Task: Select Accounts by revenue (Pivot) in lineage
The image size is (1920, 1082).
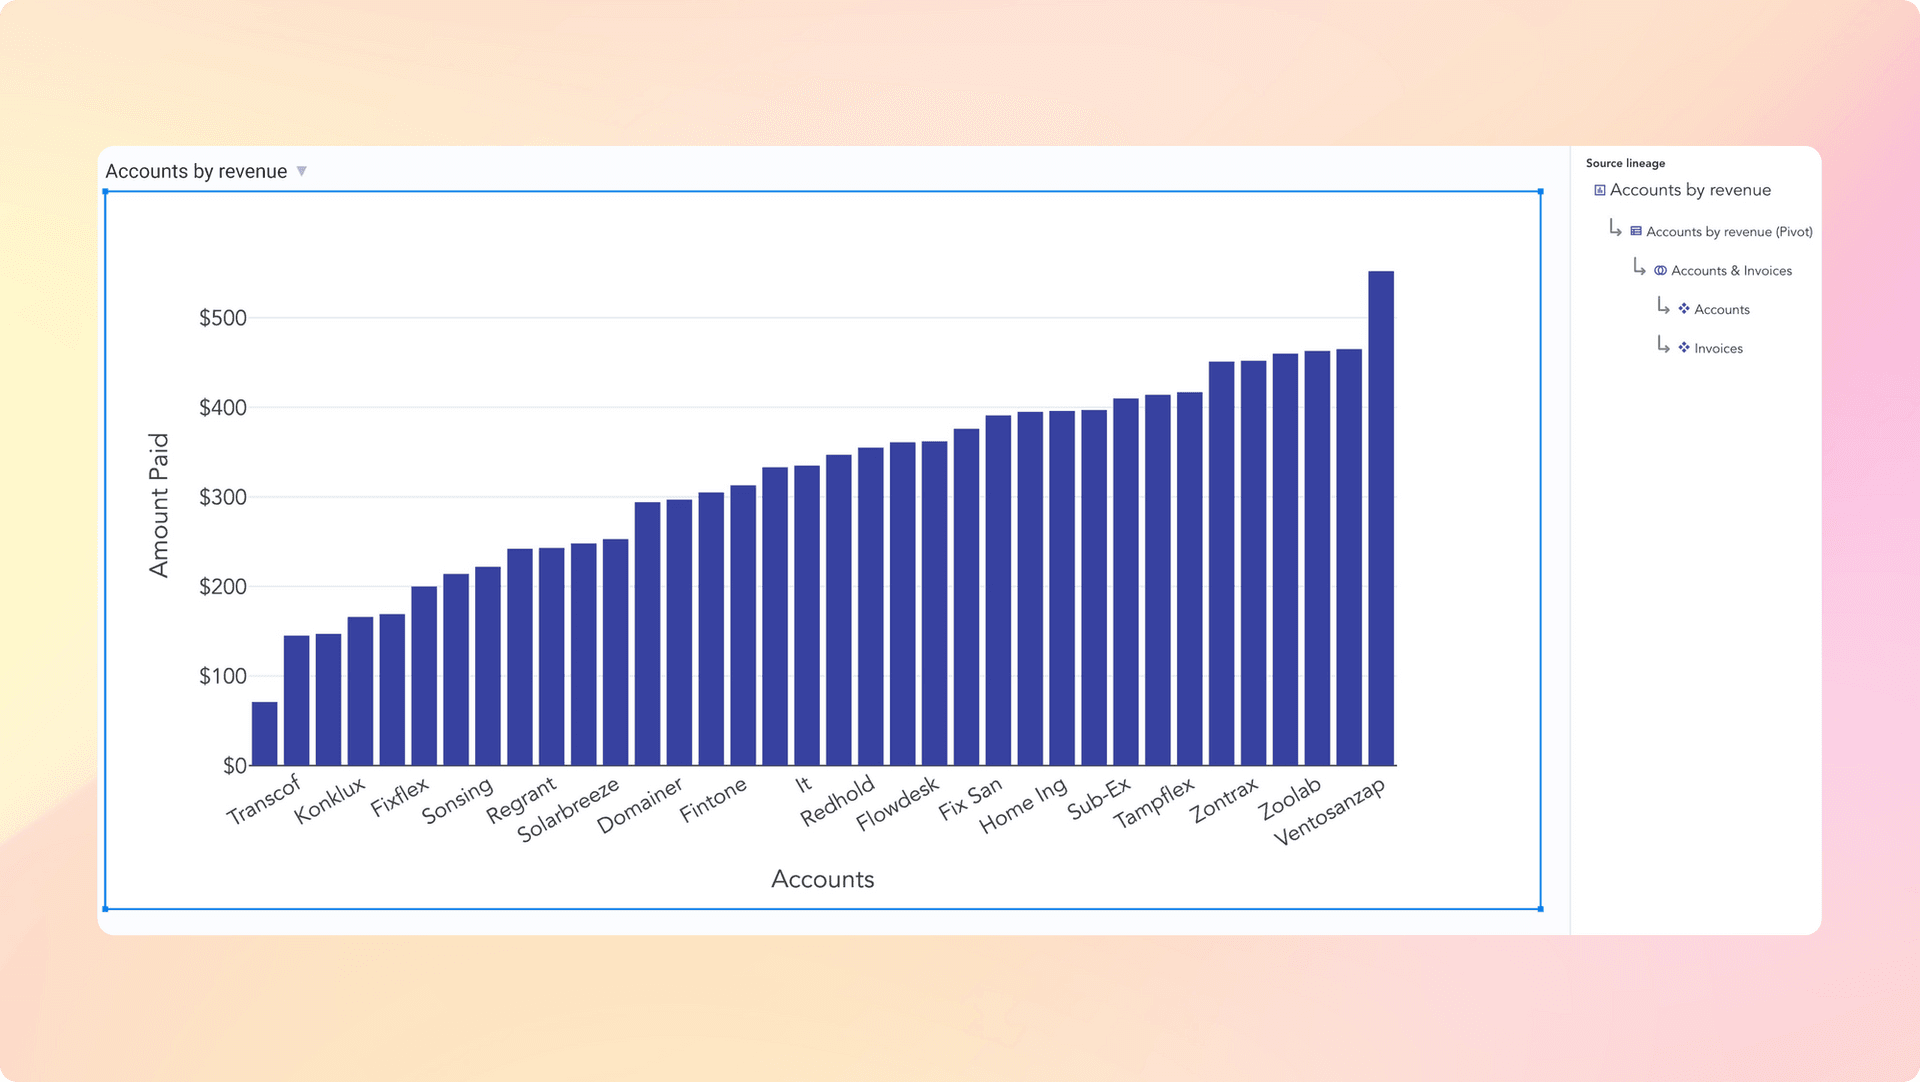Action: click(x=1729, y=232)
